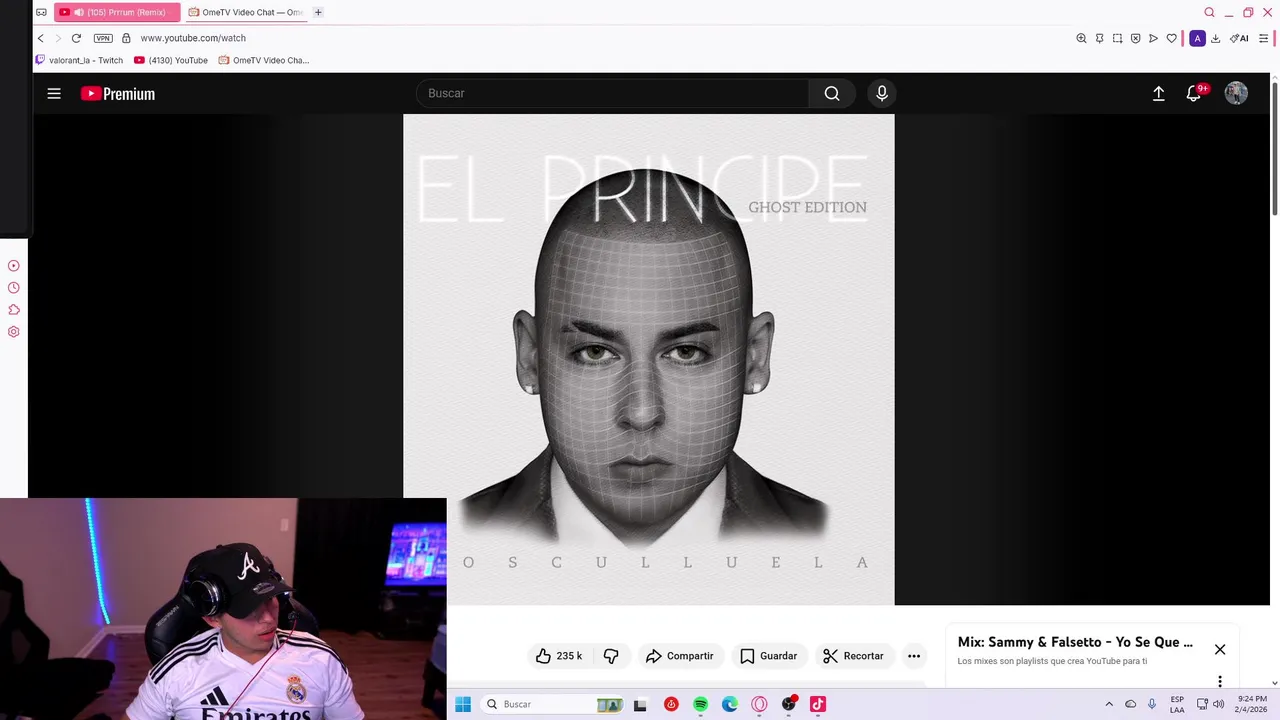
Task: Open the pink TikTok taskbar app
Action: point(818,704)
